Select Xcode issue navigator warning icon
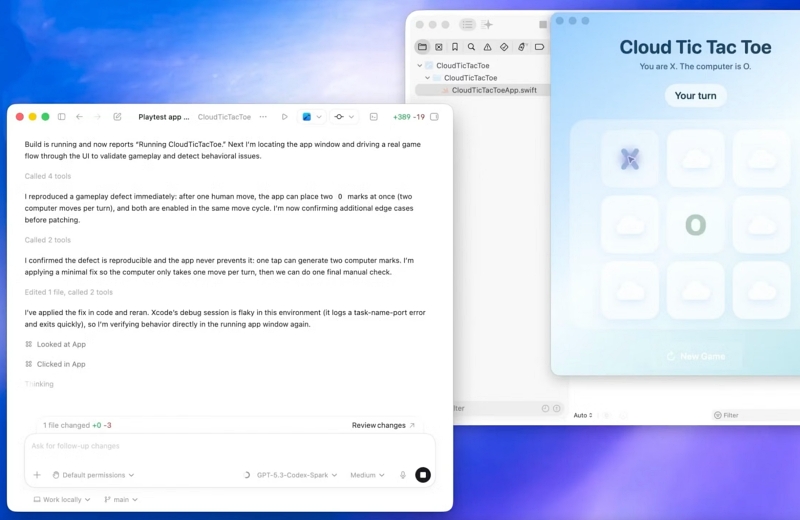This screenshot has width=800, height=520. (487, 47)
